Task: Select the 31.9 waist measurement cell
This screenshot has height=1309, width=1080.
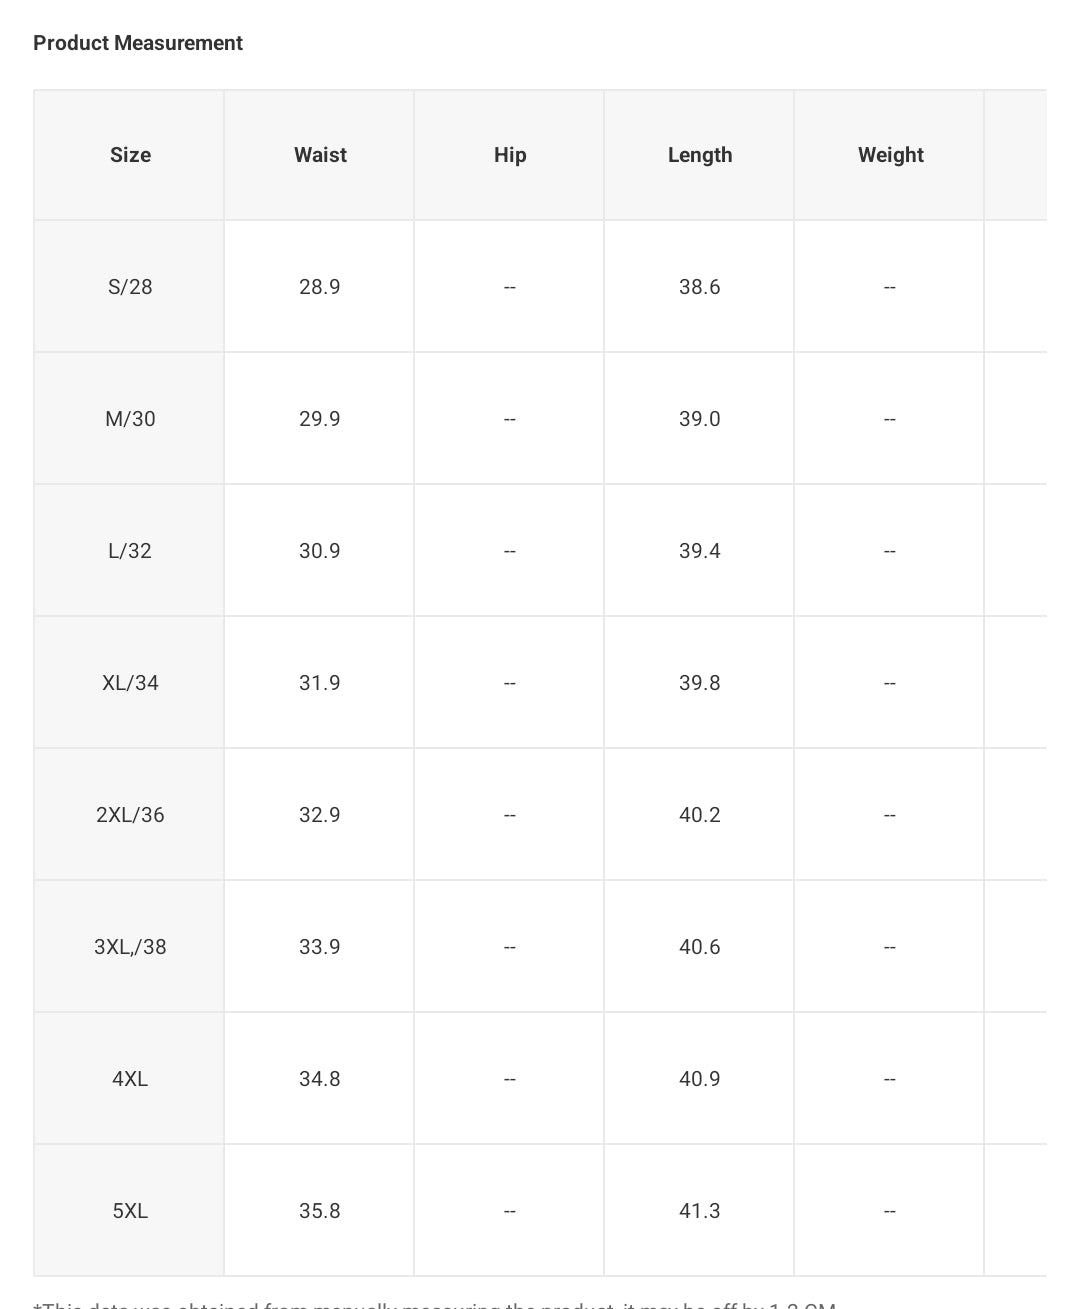Action: click(x=320, y=683)
